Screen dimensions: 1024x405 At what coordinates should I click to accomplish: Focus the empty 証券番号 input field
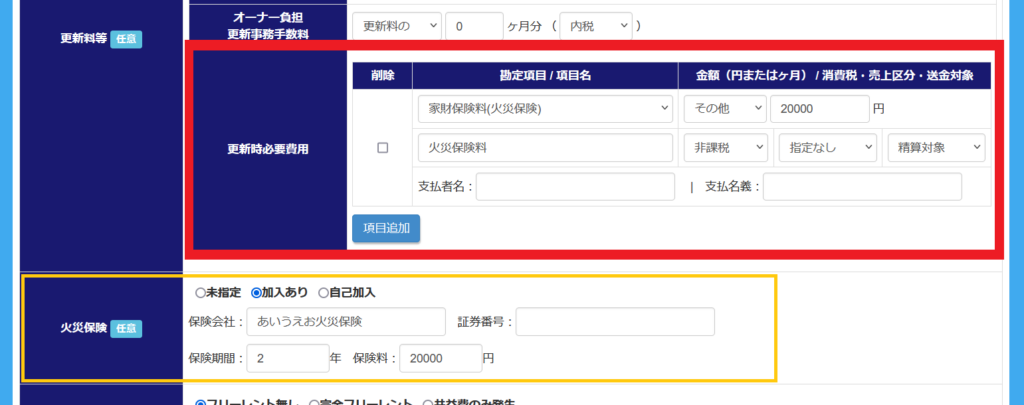click(615, 322)
